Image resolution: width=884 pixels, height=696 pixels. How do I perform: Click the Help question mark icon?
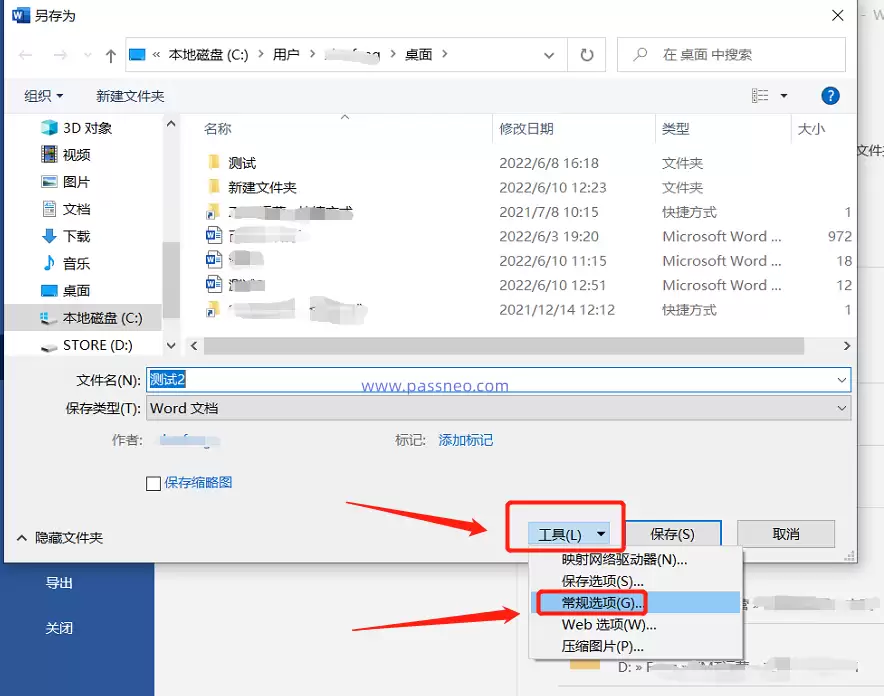(x=831, y=95)
